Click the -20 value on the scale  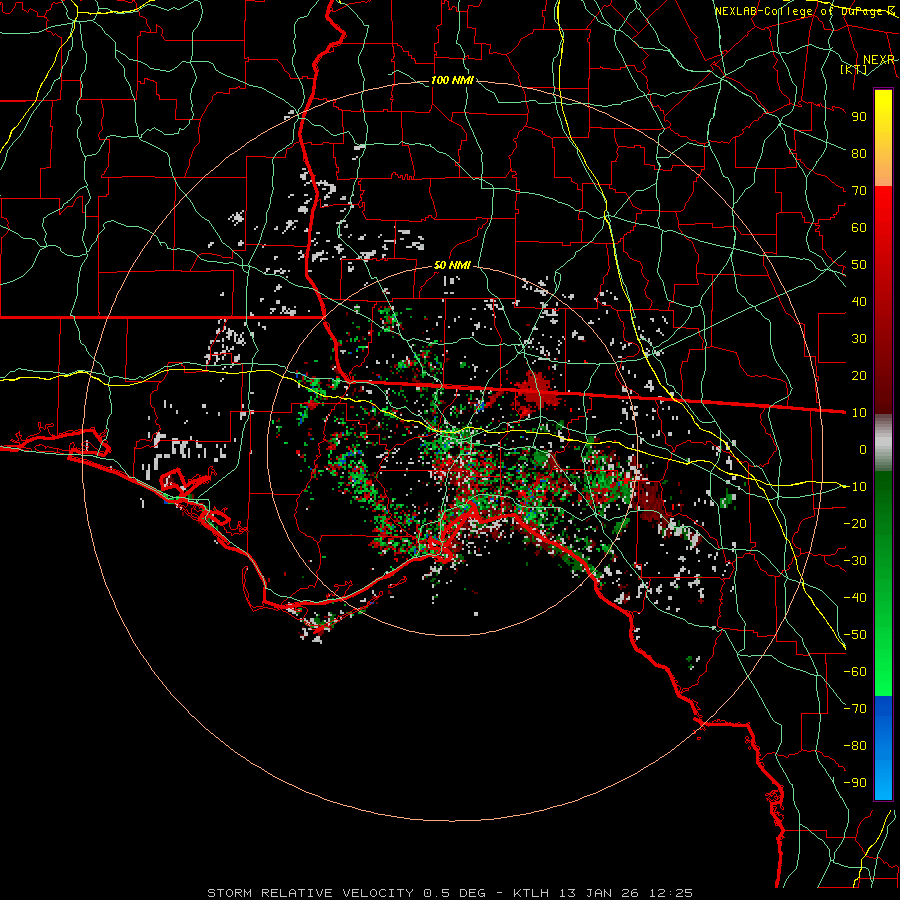coord(855,523)
